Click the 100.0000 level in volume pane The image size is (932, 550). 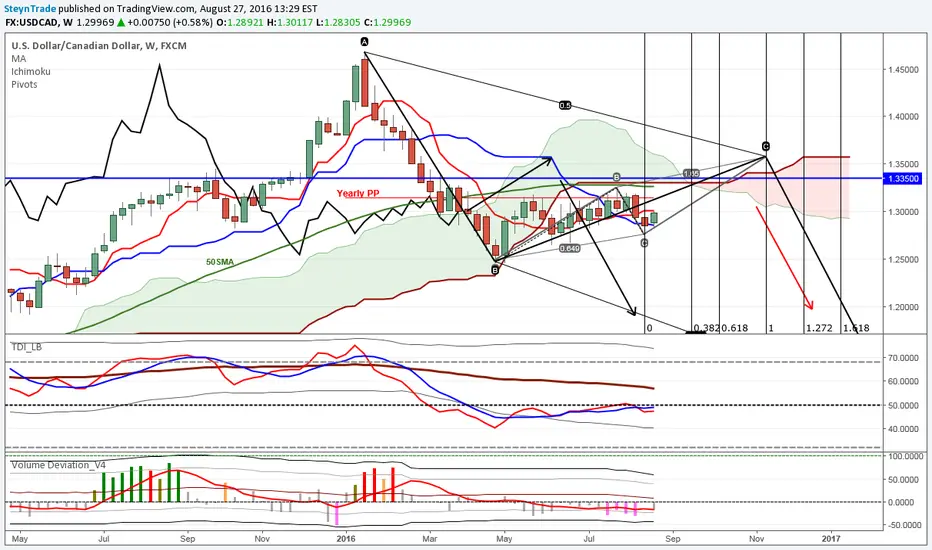905,457
